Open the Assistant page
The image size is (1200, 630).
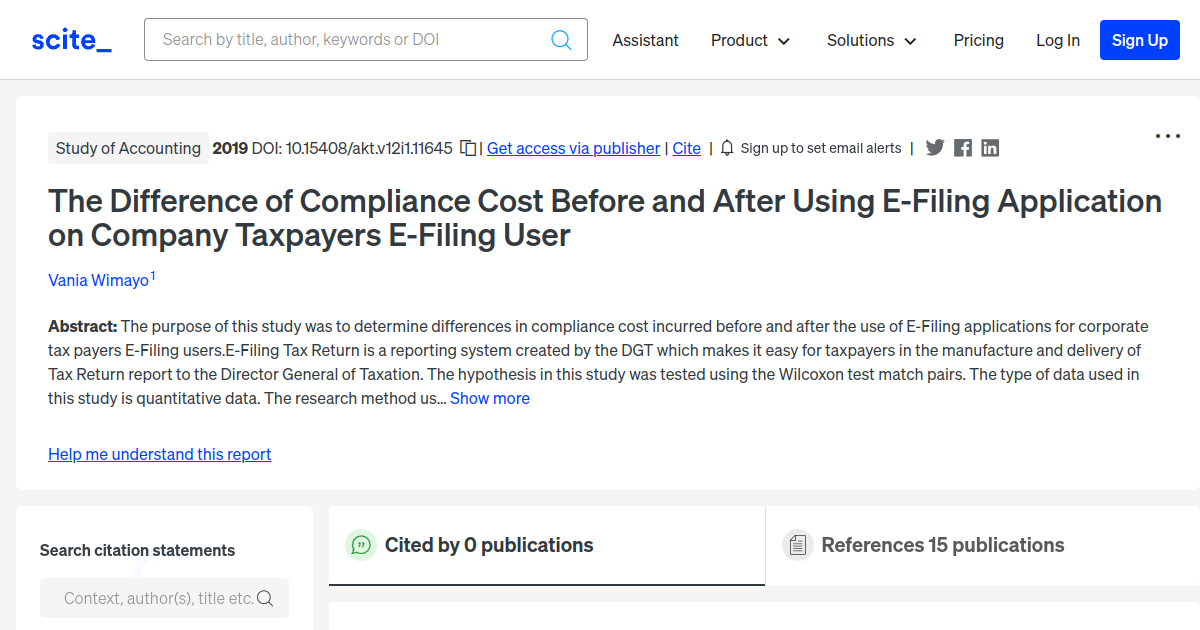tap(645, 40)
